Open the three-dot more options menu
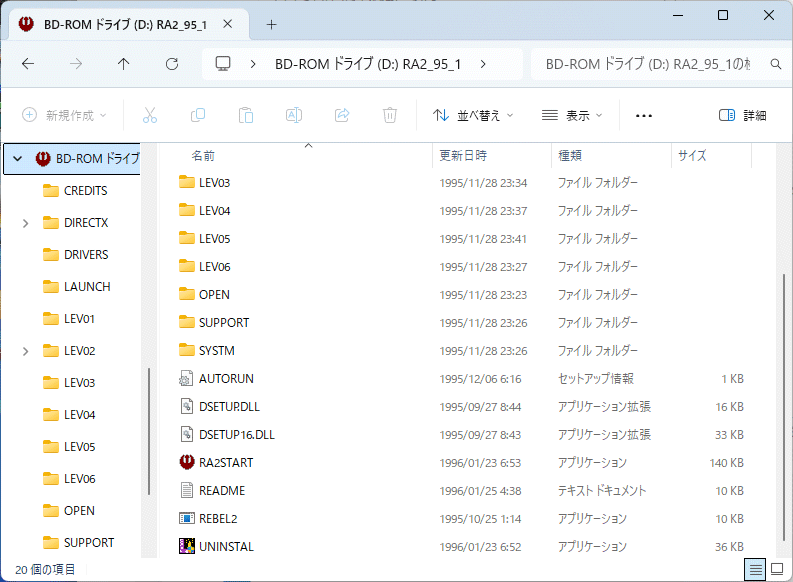 coord(644,116)
